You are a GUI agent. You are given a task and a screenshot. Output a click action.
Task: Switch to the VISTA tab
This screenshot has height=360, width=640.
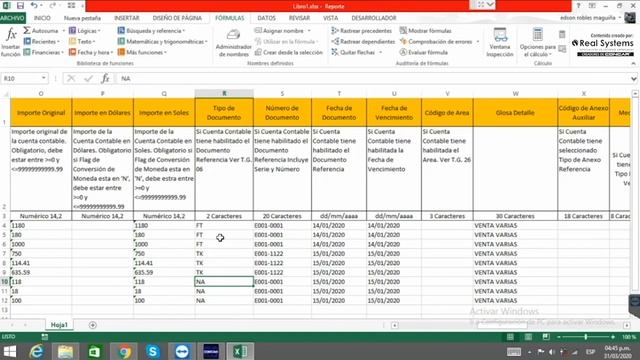pyautogui.click(x=330, y=18)
